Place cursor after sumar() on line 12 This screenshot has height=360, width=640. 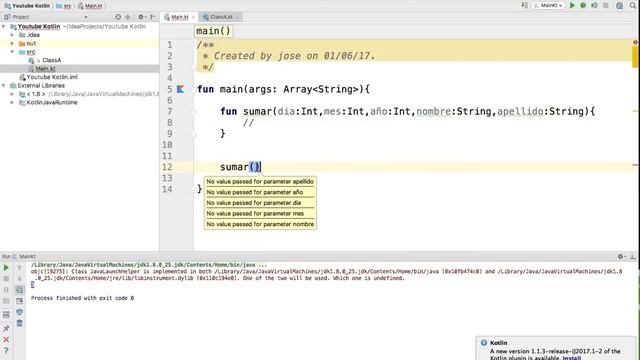coord(261,167)
